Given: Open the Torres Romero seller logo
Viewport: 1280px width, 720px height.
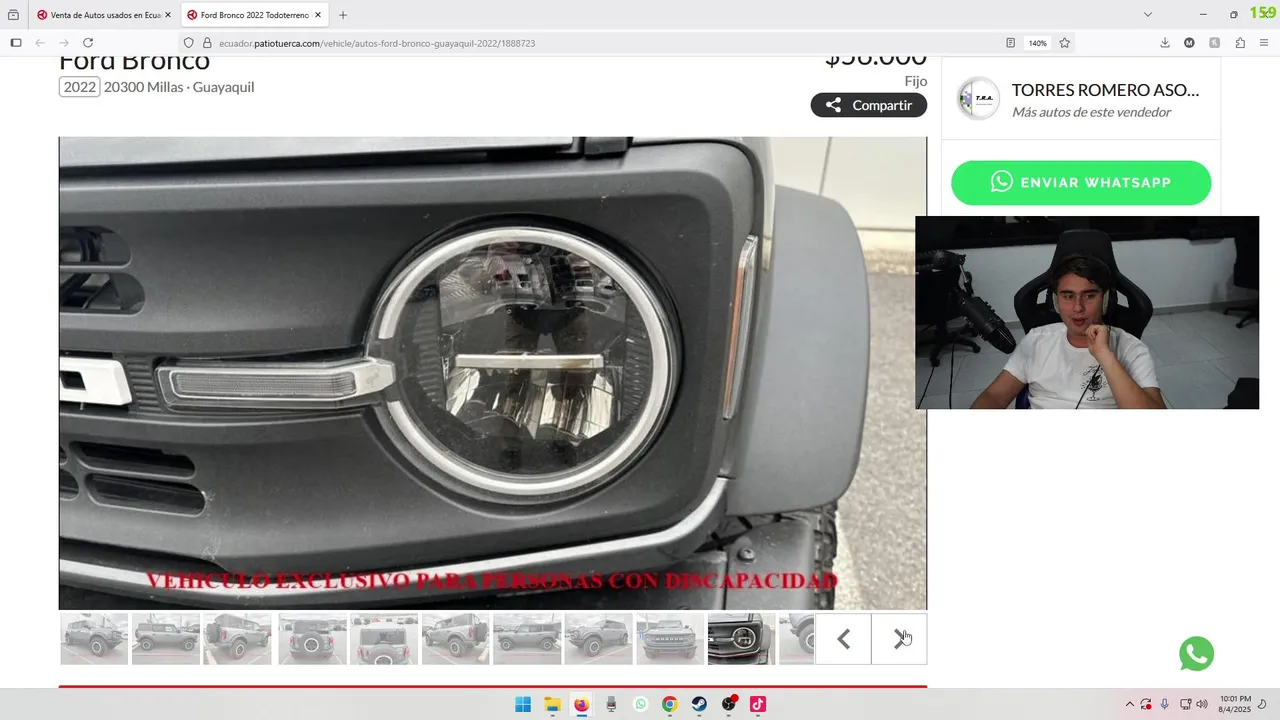Looking at the screenshot, I should 978,99.
